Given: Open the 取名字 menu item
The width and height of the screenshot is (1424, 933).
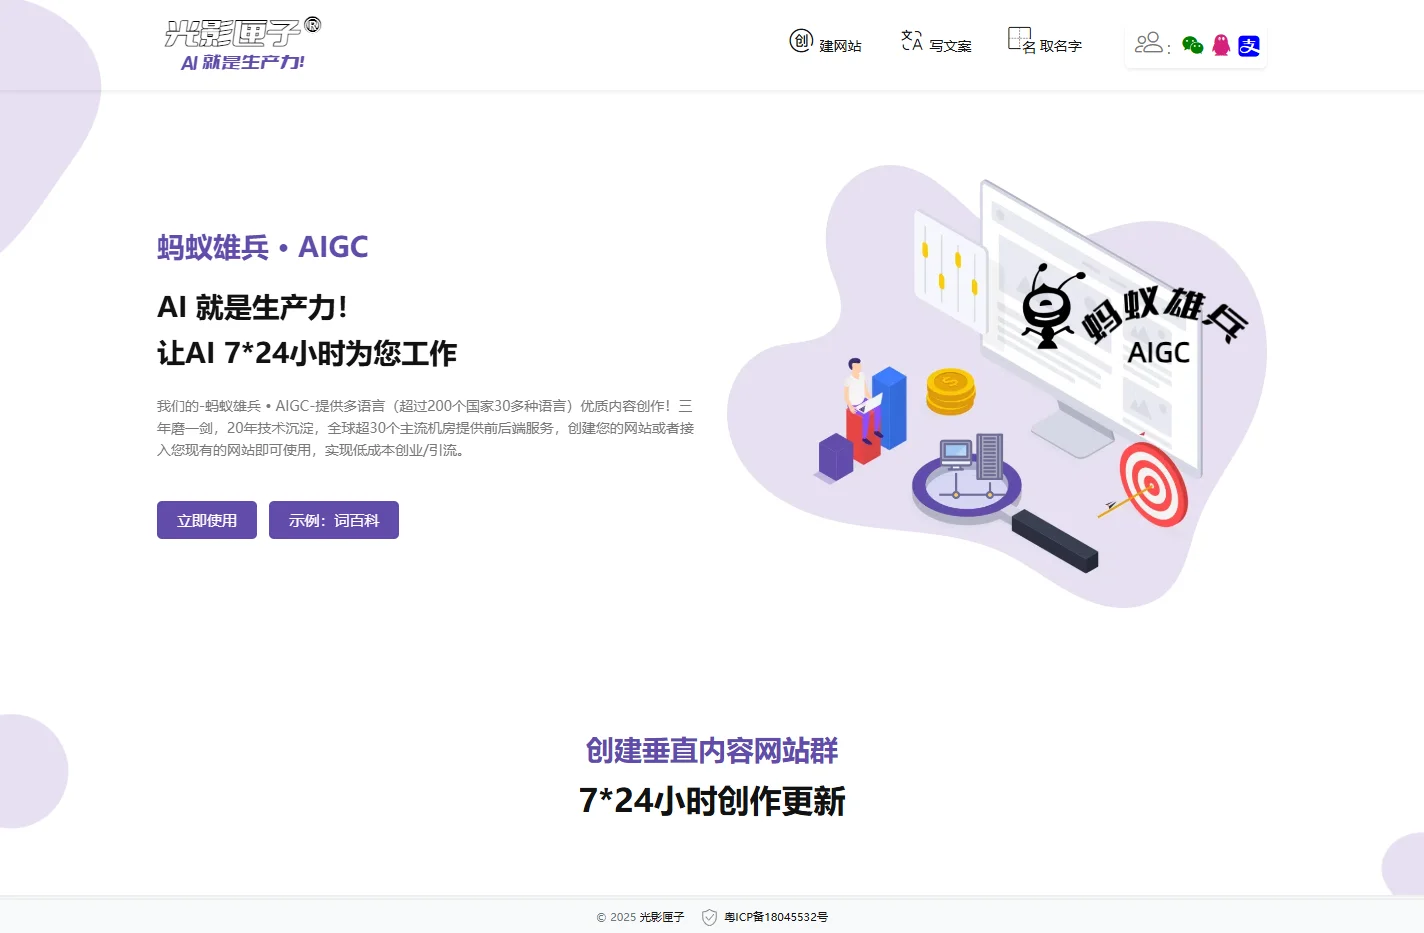Looking at the screenshot, I should [x=1061, y=46].
